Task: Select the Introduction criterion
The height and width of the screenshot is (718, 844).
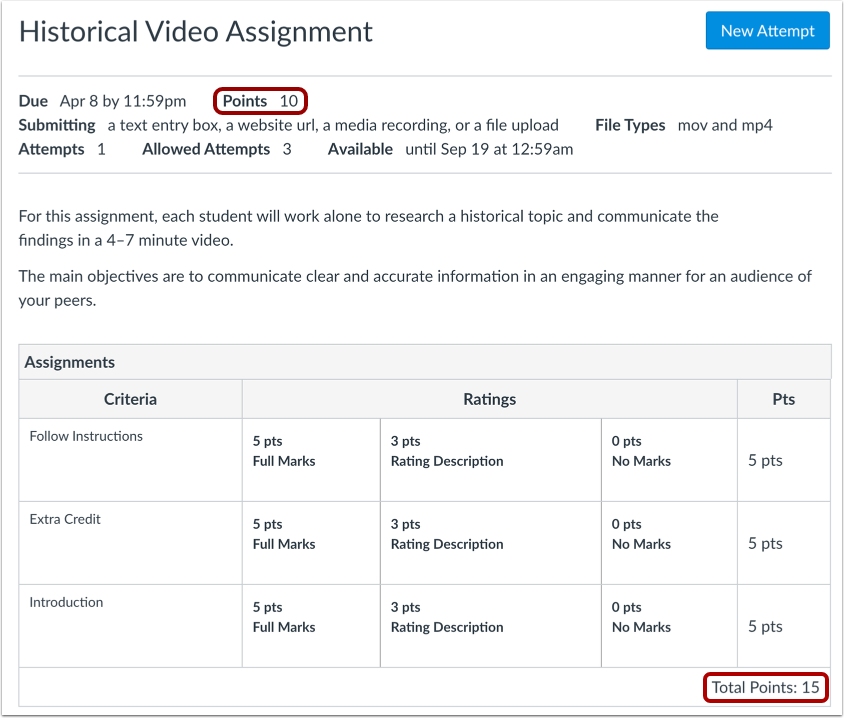Action: (66, 601)
